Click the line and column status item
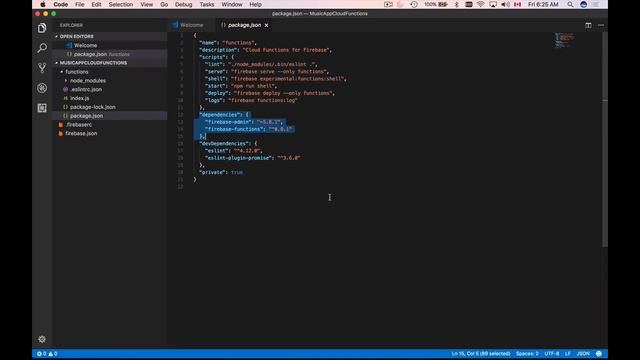The image size is (640, 360). pos(481,353)
